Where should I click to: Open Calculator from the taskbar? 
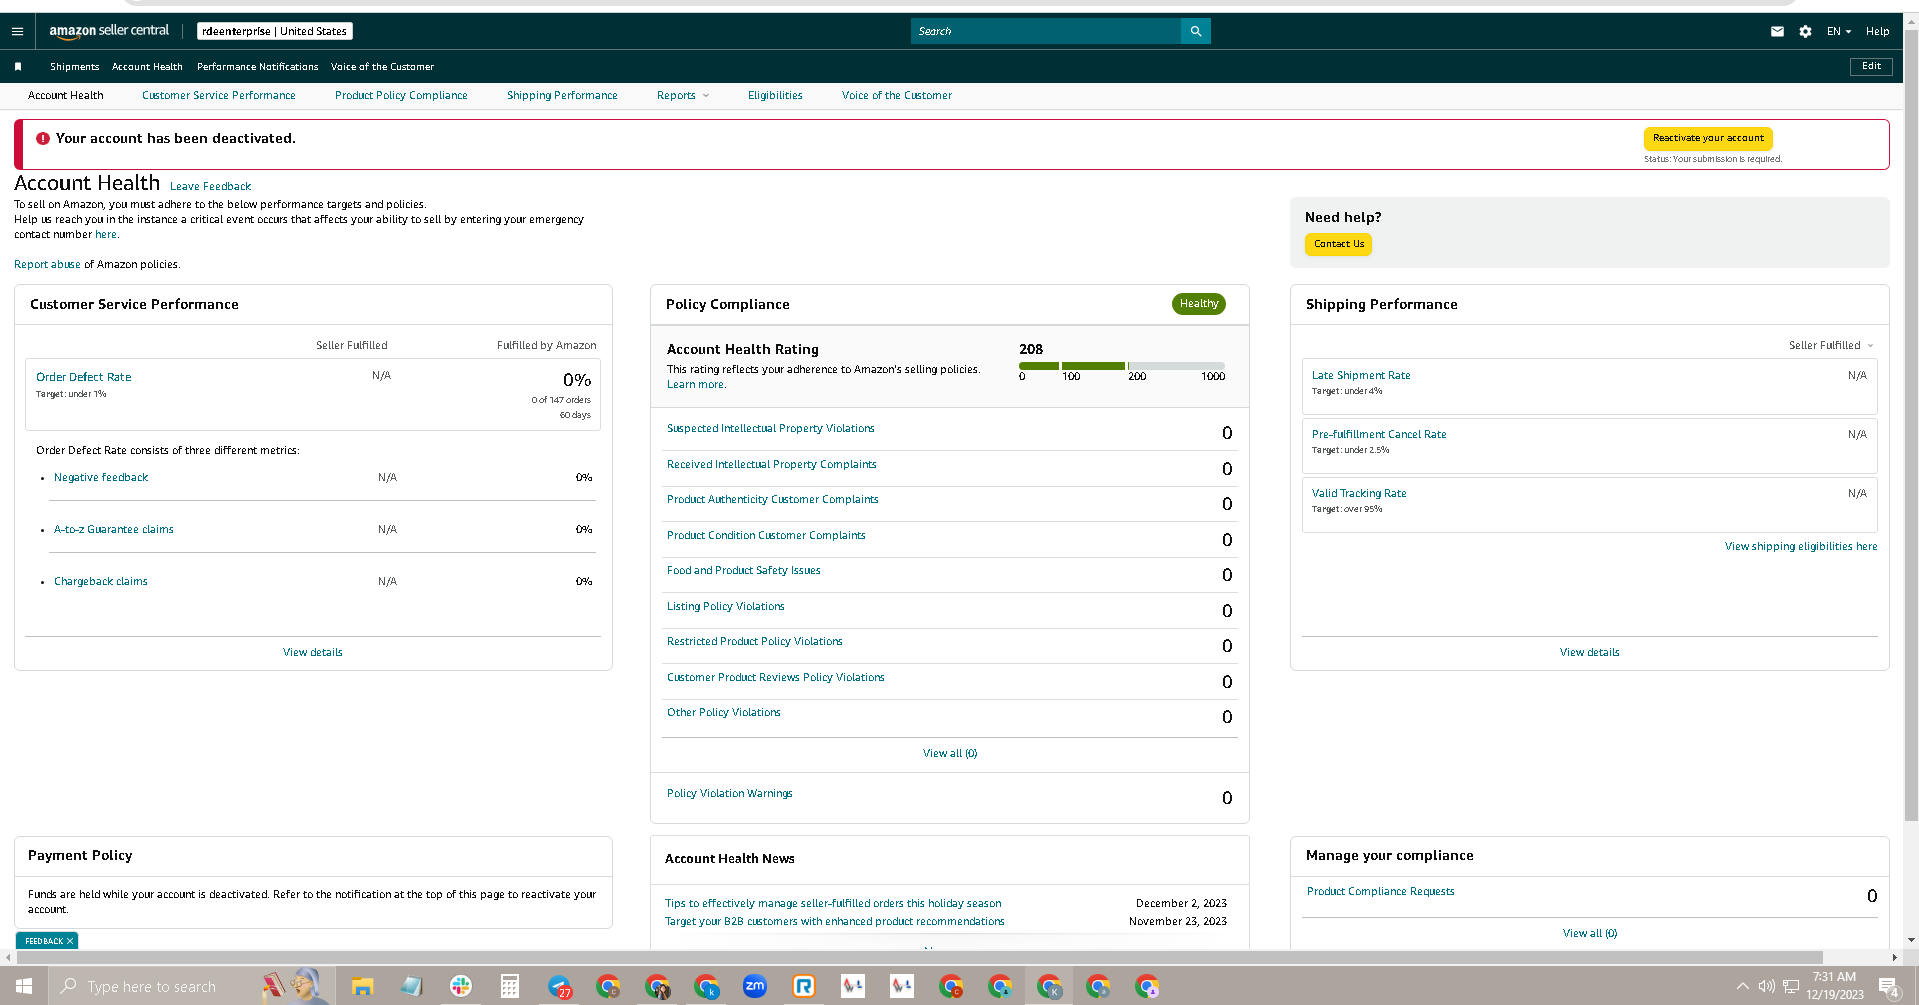click(510, 987)
